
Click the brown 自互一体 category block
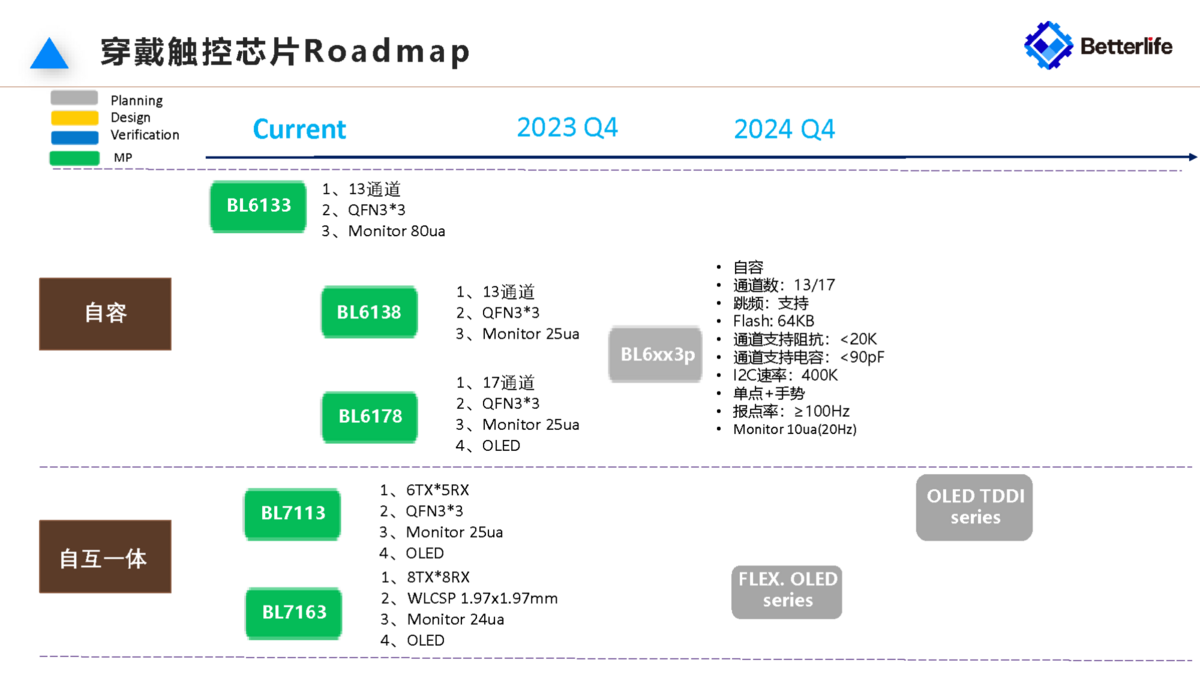[x=105, y=557]
